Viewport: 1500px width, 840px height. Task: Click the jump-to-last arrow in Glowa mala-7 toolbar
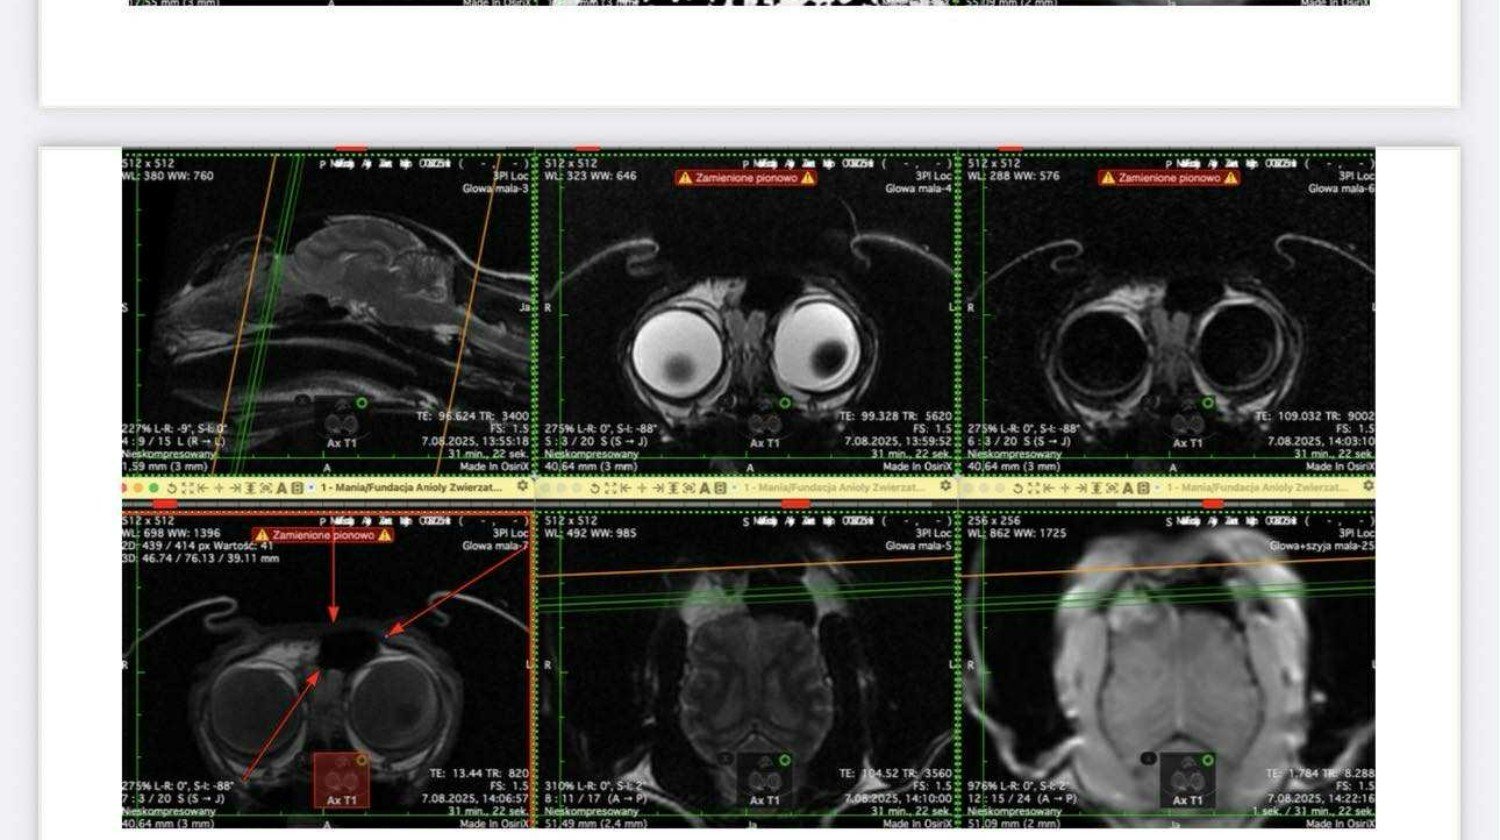pos(235,488)
